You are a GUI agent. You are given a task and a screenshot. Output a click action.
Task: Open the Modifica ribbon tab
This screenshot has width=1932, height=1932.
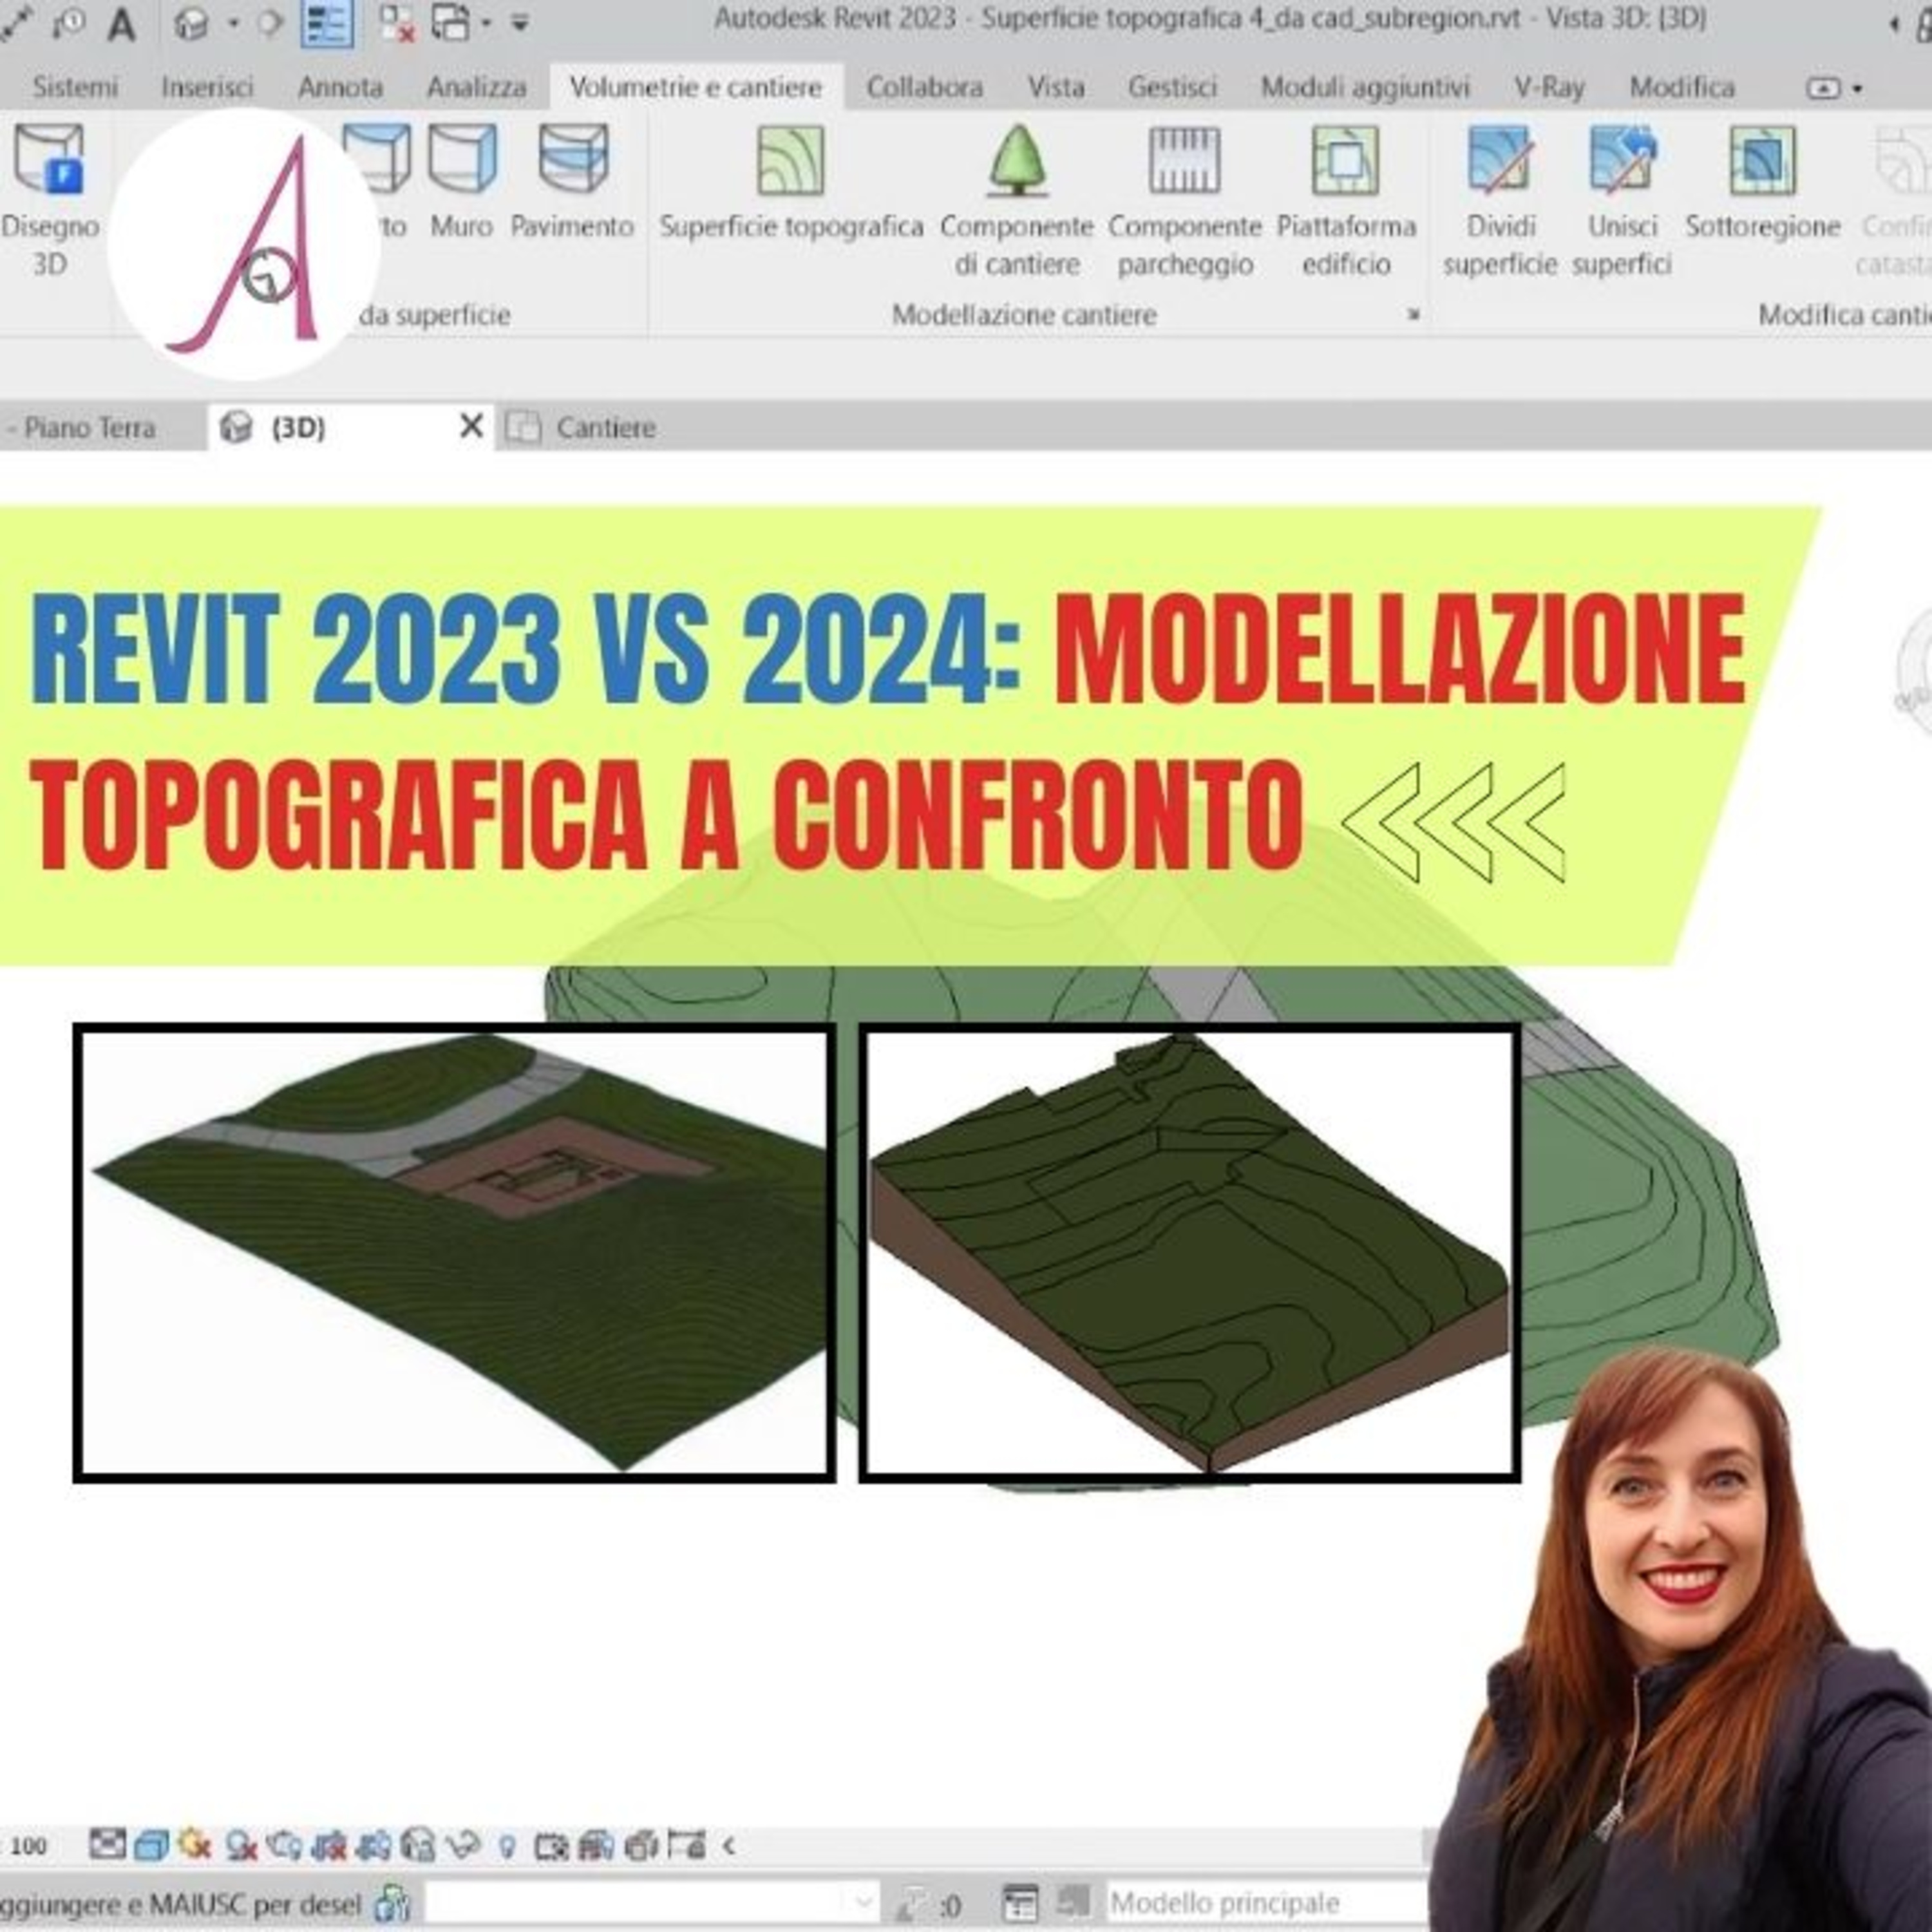(x=1682, y=87)
